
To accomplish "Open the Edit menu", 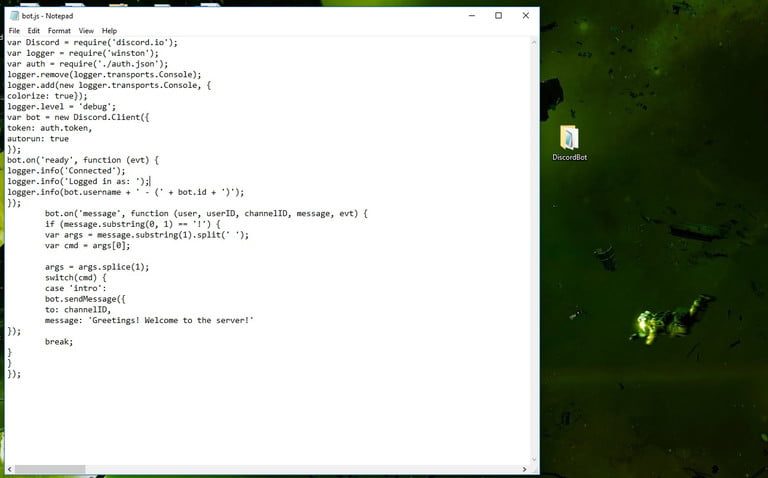I will [34, 31].
